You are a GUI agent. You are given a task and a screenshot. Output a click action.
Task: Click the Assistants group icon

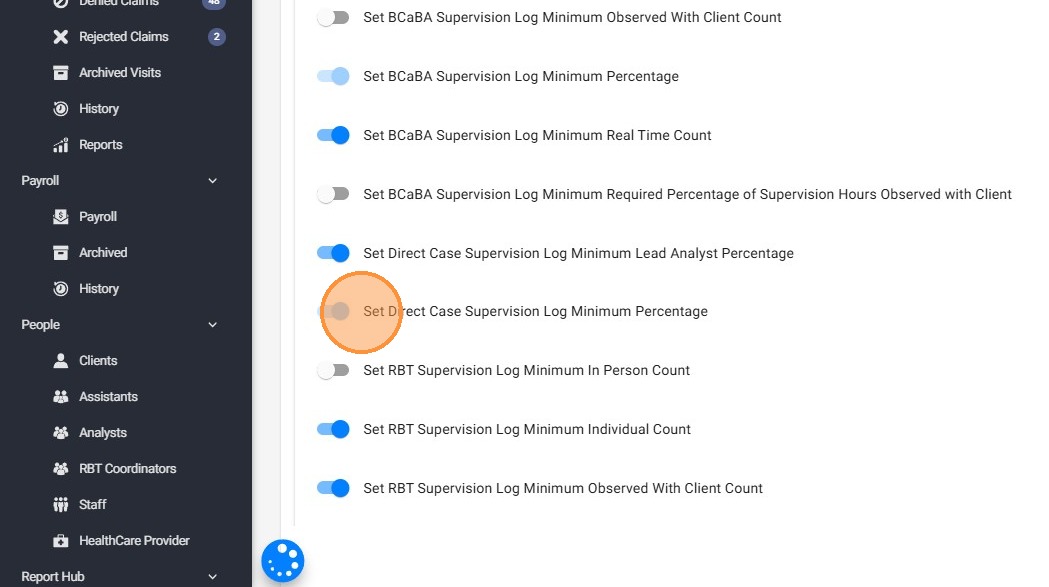coord(60,397)
